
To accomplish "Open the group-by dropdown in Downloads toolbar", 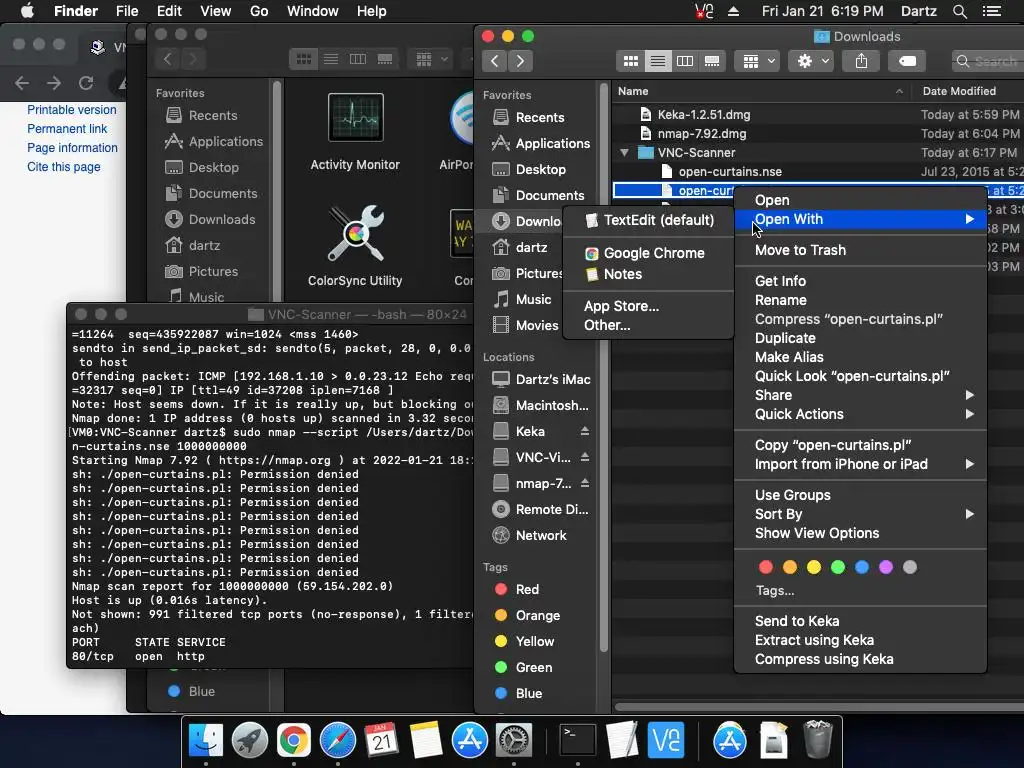I will pos(757,61).
